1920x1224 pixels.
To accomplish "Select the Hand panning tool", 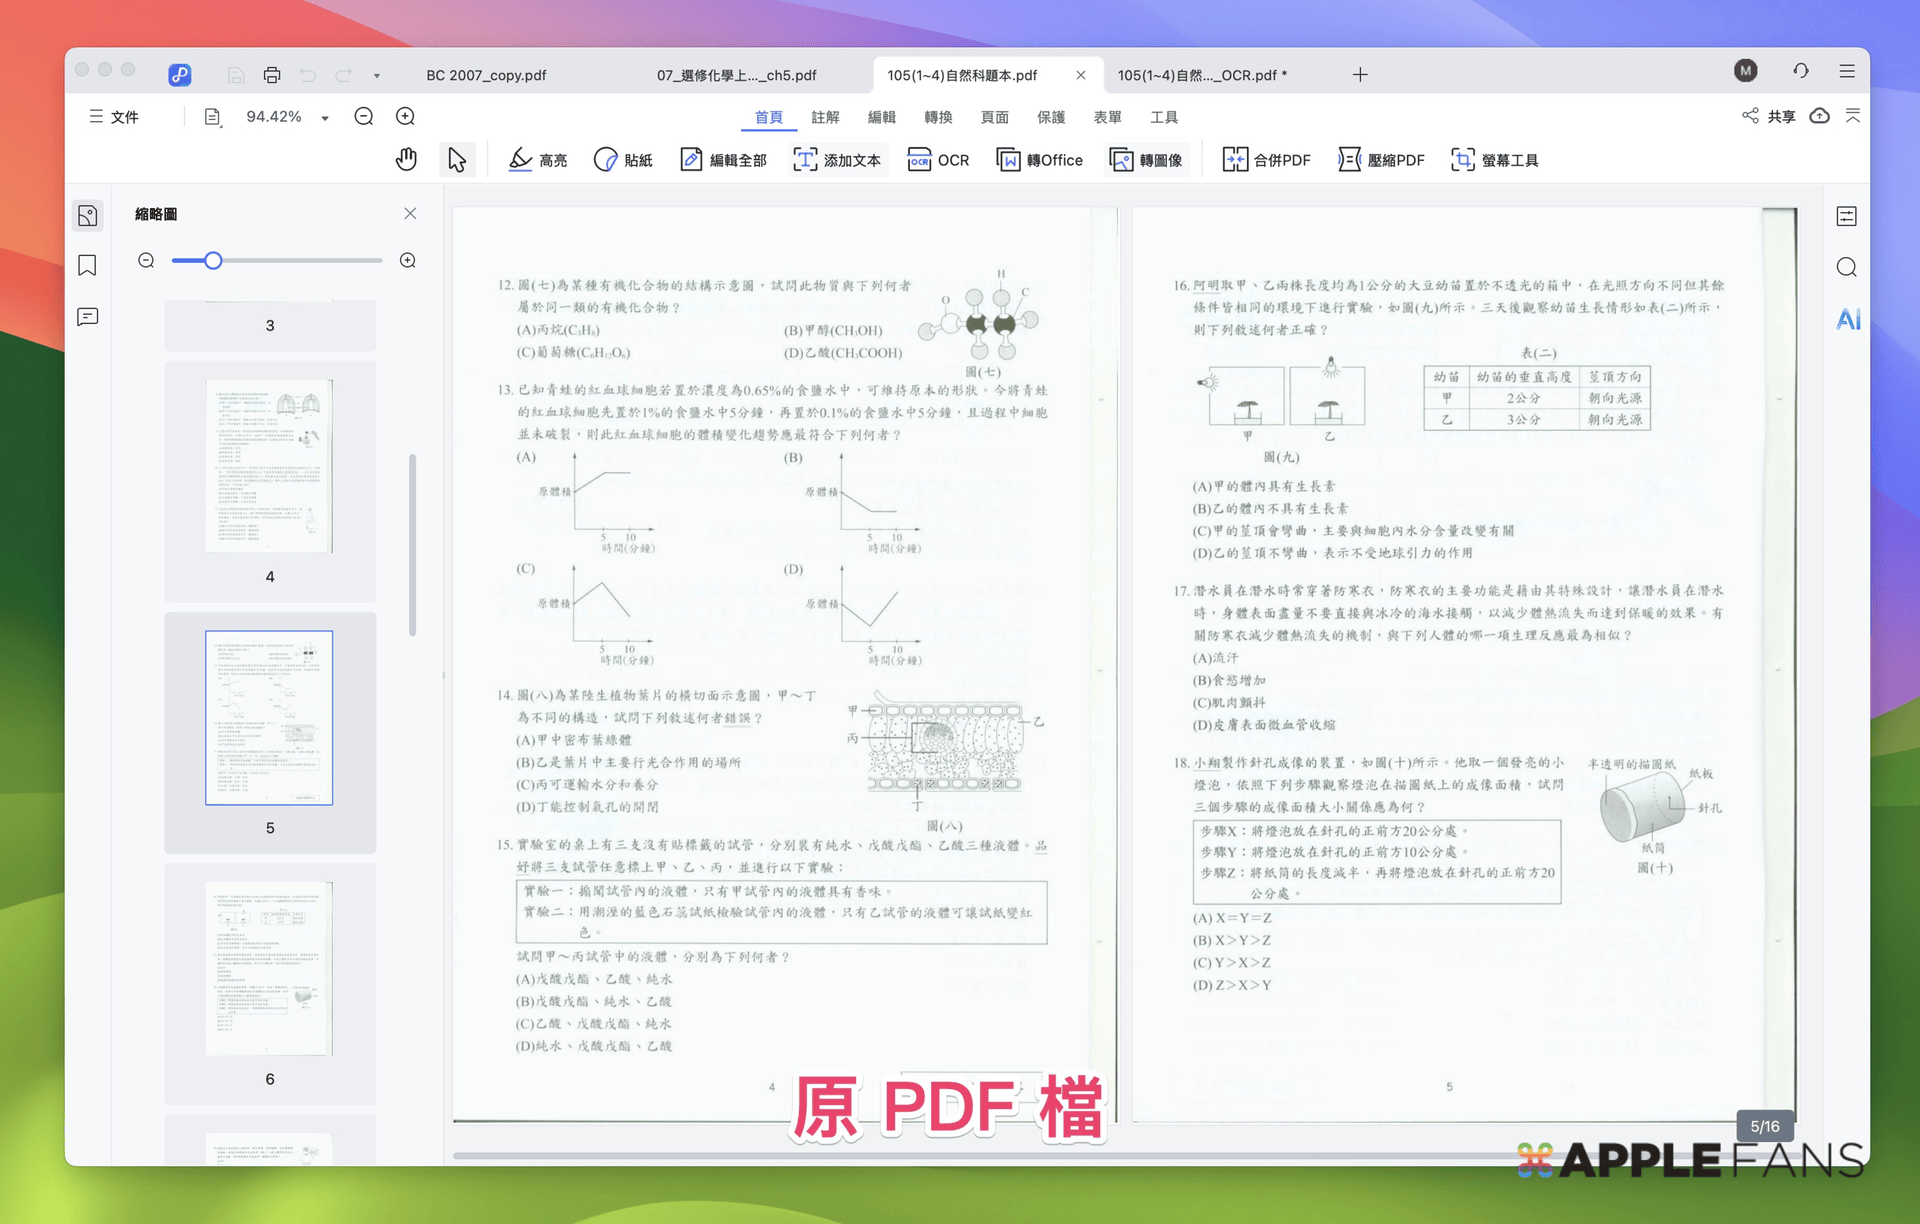I will [406, 159].
